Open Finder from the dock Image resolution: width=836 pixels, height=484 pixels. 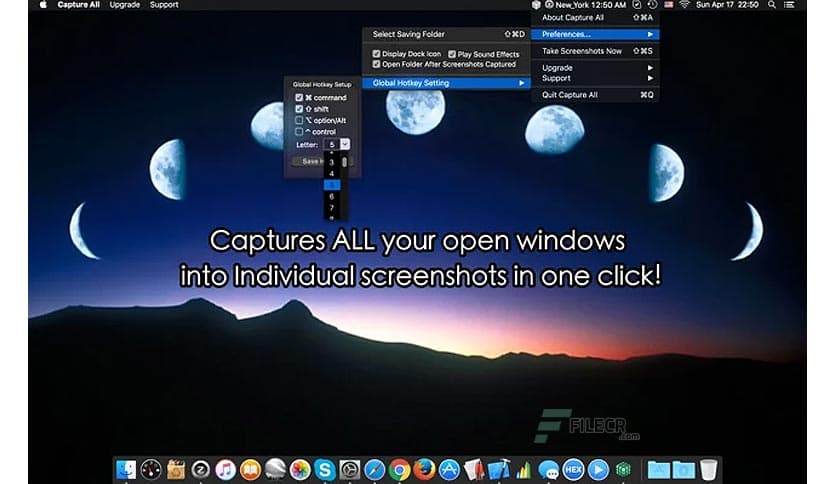[126, 469]
